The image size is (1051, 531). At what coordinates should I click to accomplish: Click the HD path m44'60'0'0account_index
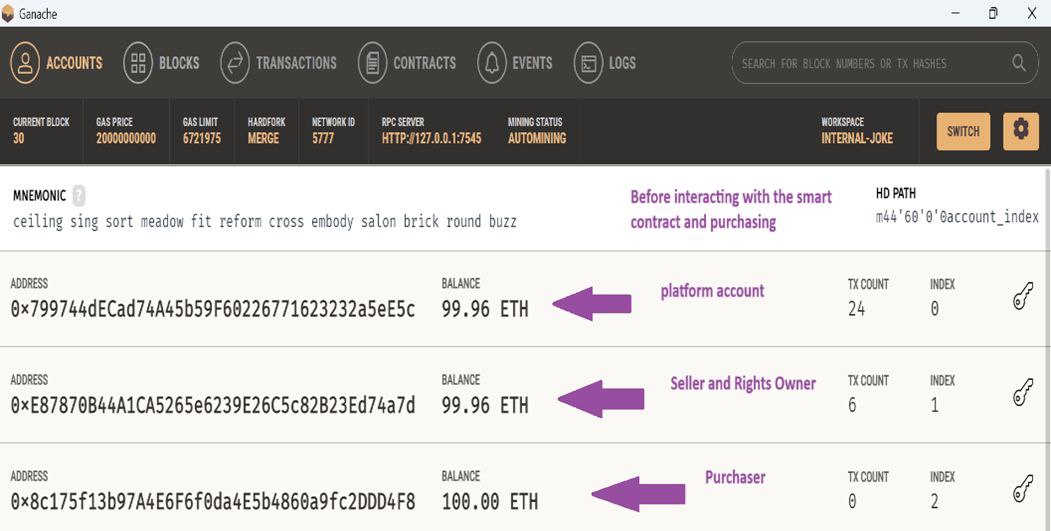[957, 217]
